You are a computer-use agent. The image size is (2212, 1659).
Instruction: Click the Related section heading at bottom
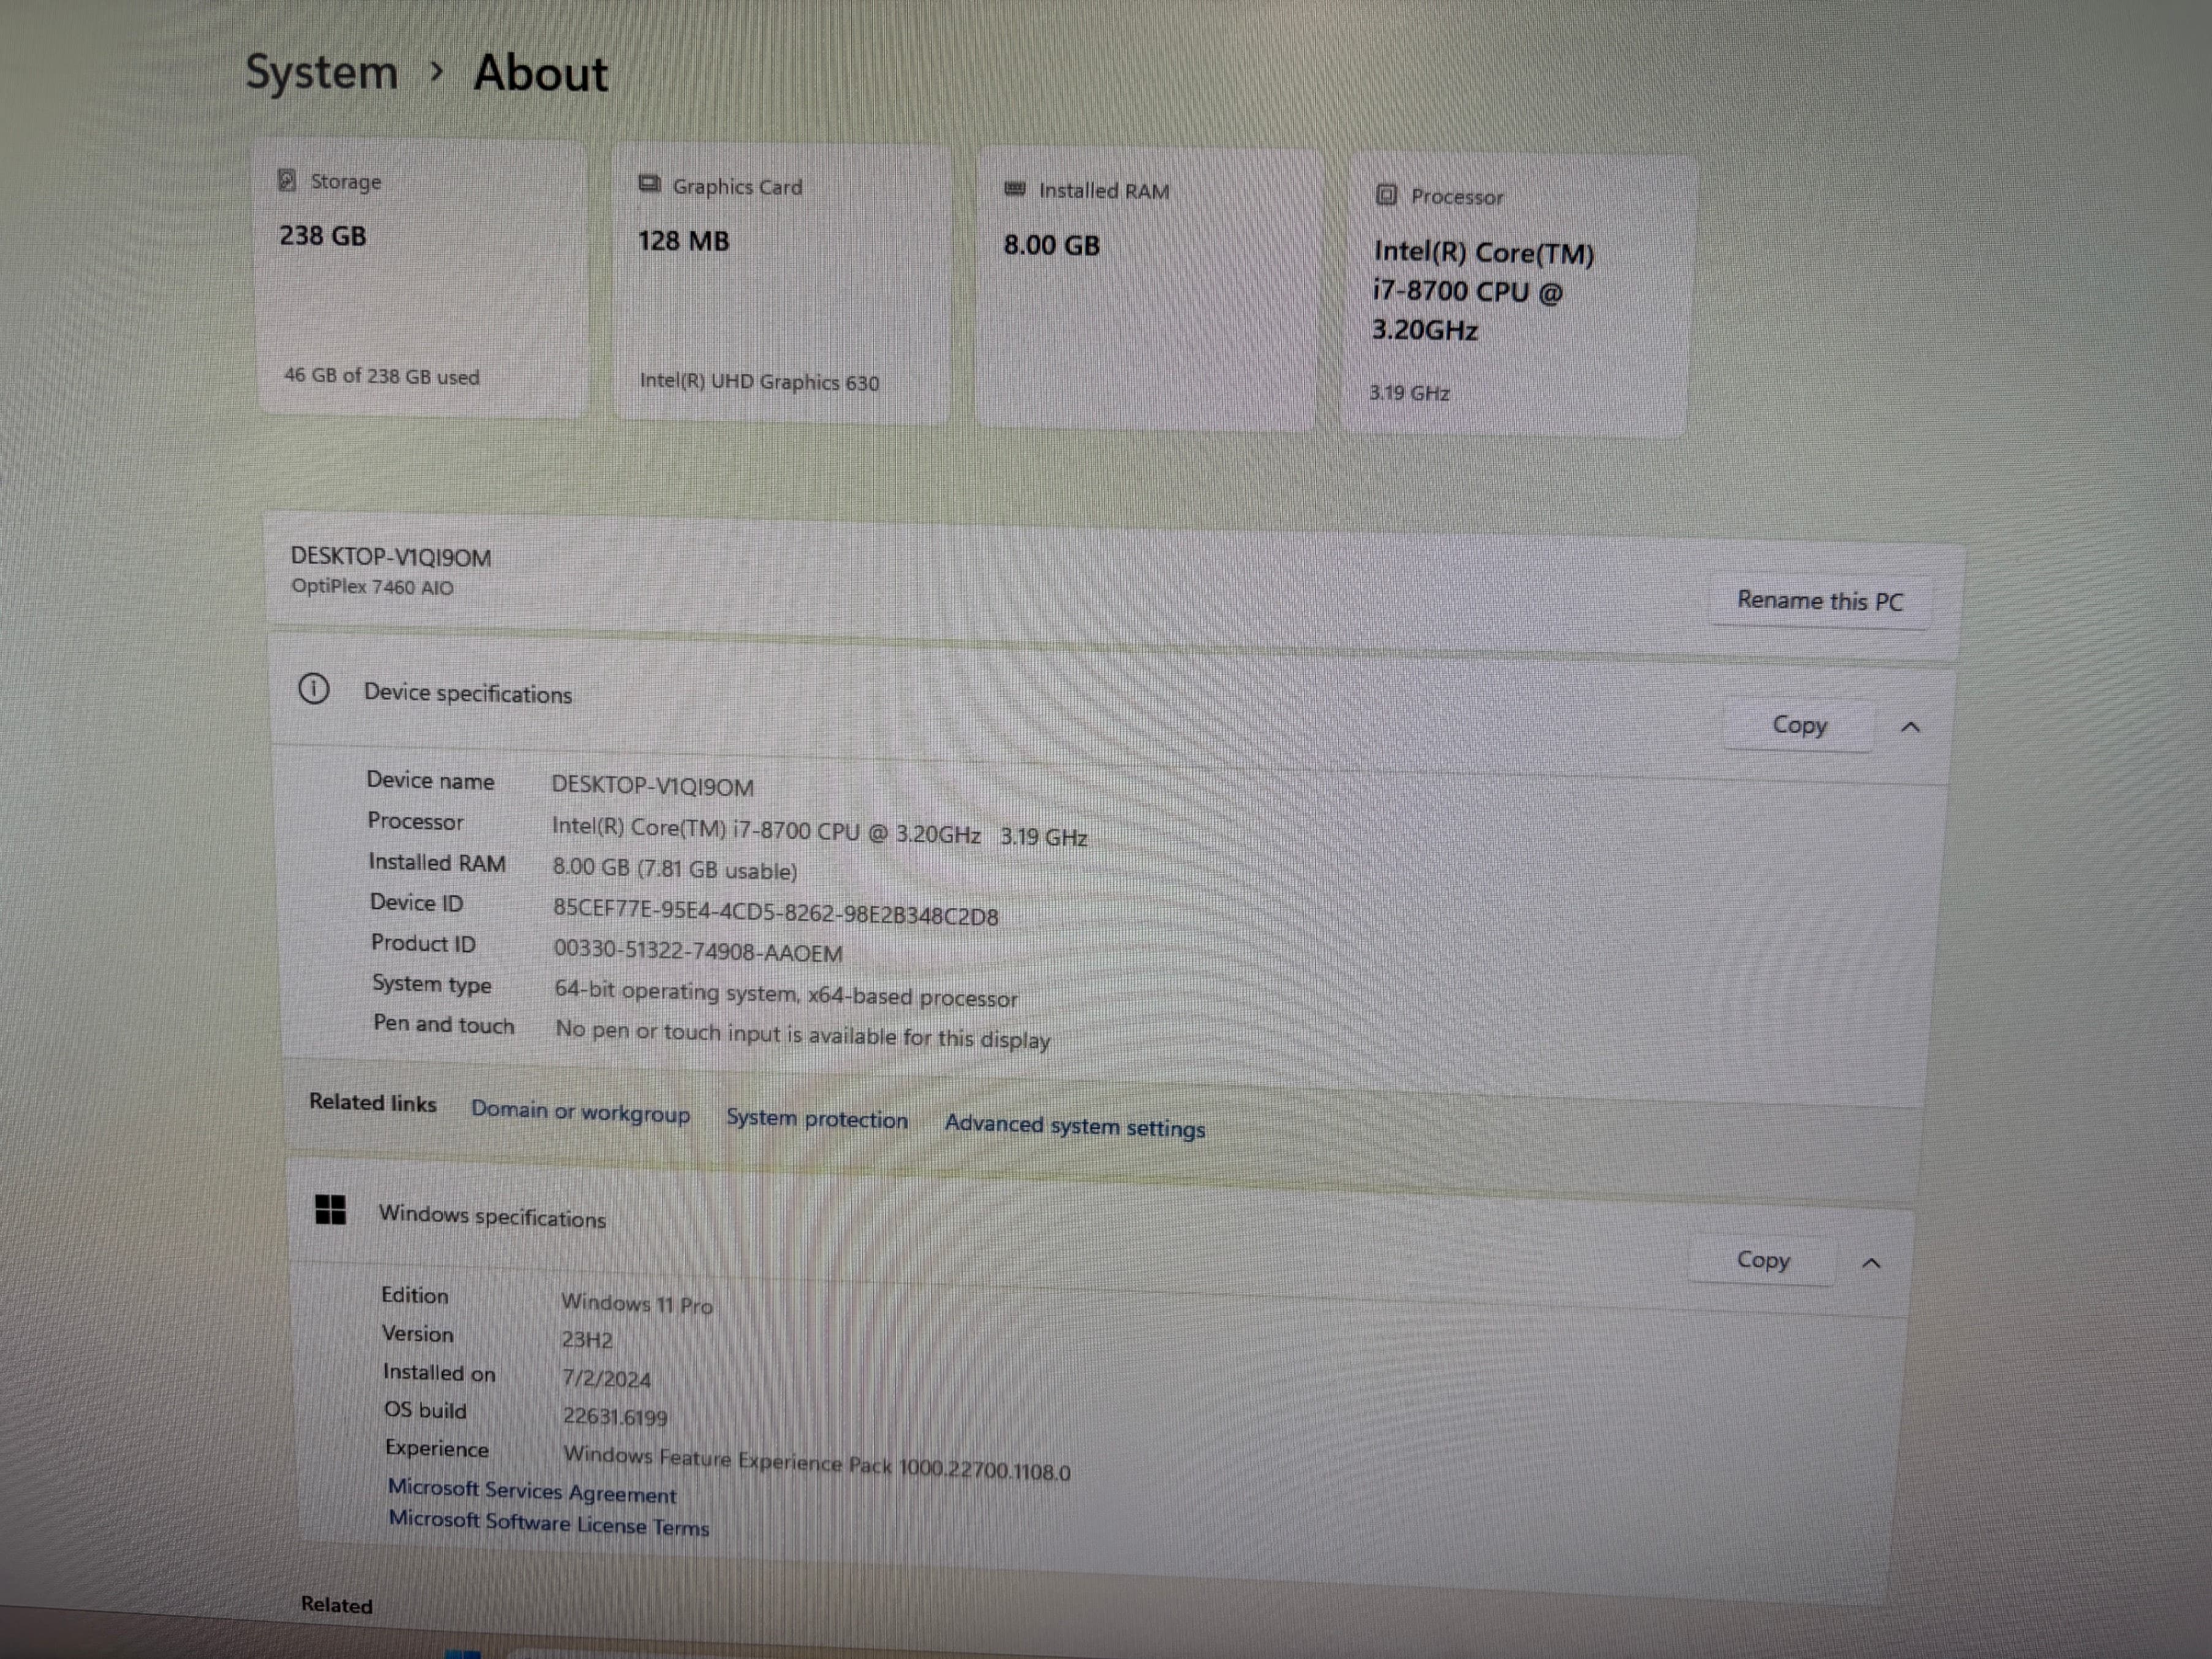[337, 1604]
